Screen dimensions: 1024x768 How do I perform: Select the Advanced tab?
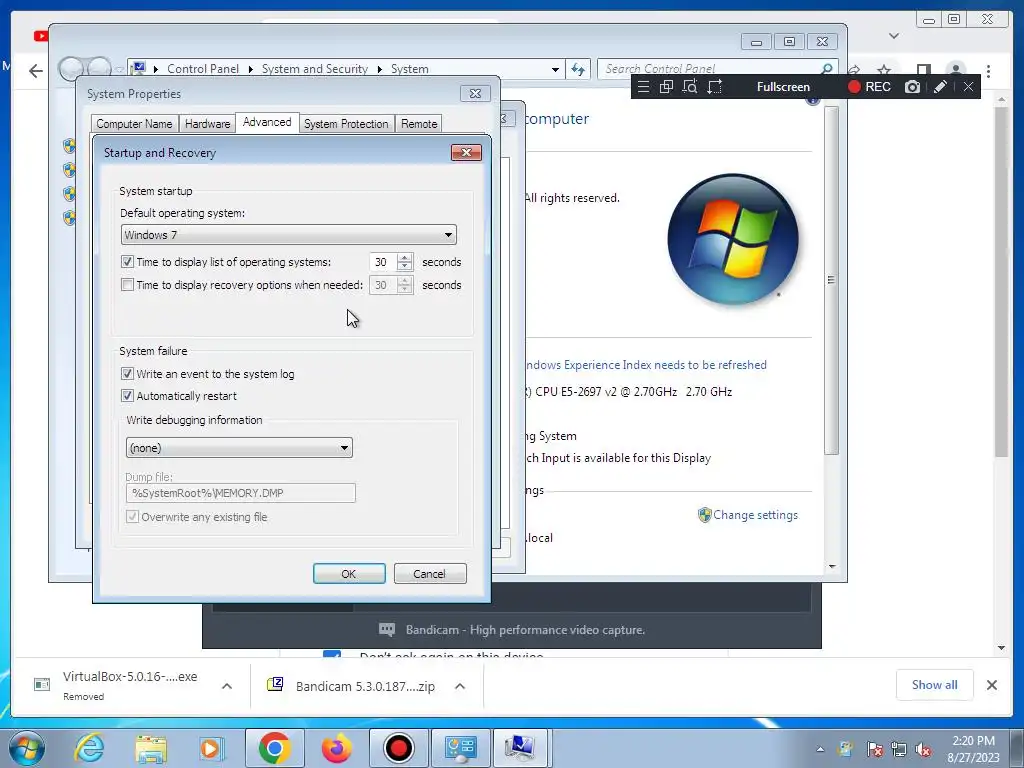click(267, 122)
